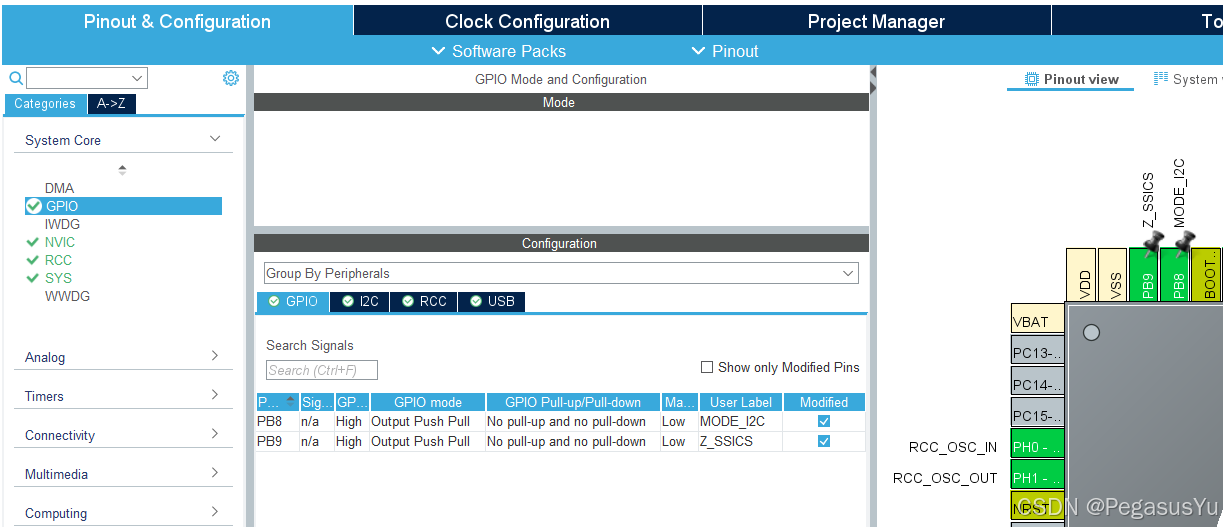The image size is (1223, 527).
Task: Expand the Multimedia category
Action: point(214,473)
